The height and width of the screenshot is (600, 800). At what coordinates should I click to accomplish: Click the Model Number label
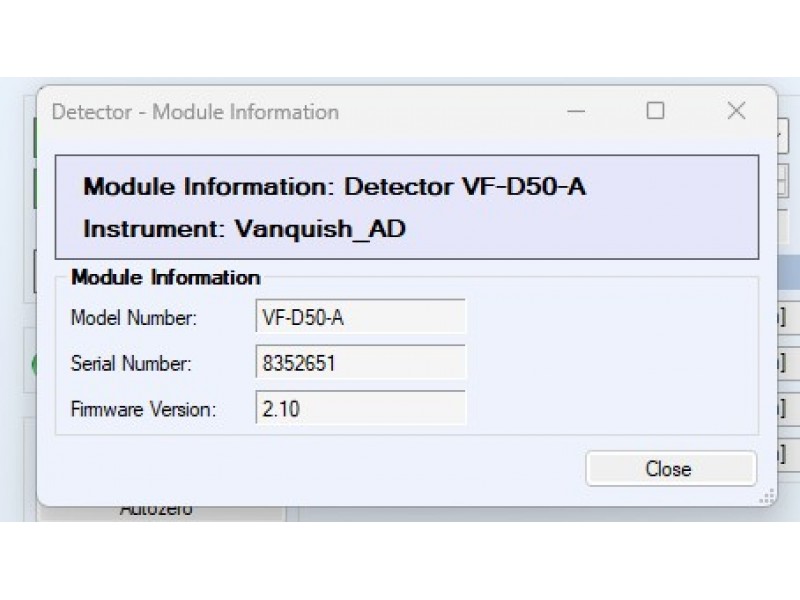133,317
